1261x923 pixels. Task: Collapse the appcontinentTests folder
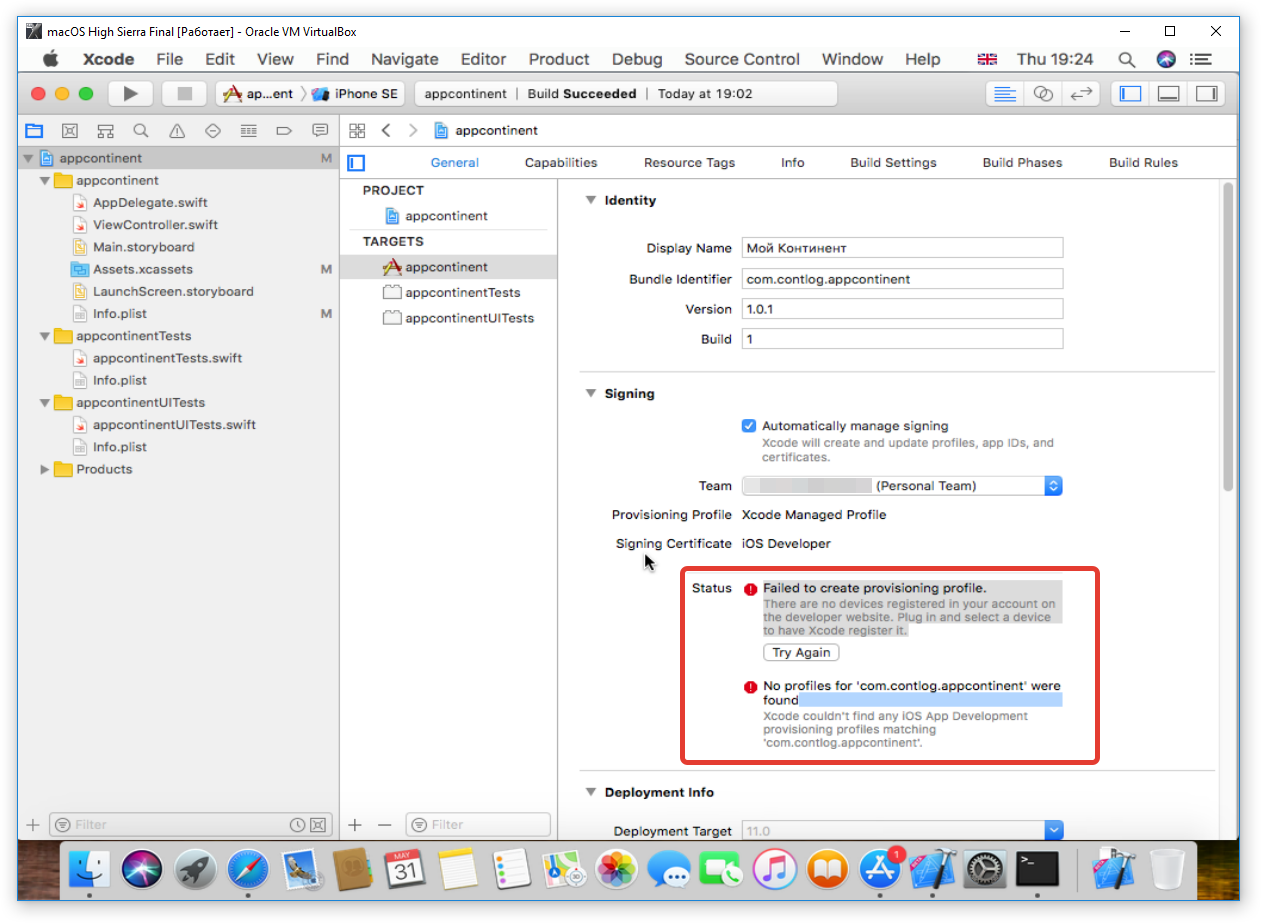(x=44, y=336)
